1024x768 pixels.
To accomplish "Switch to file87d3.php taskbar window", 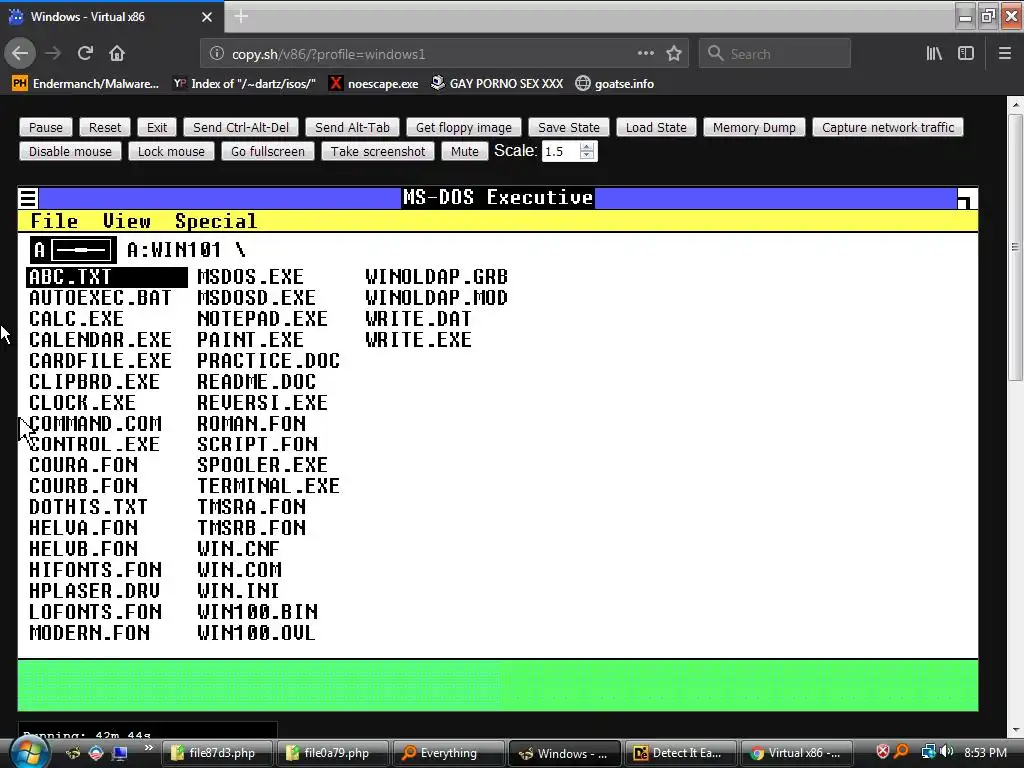I will pyautogui.click(x=217, y=753).
